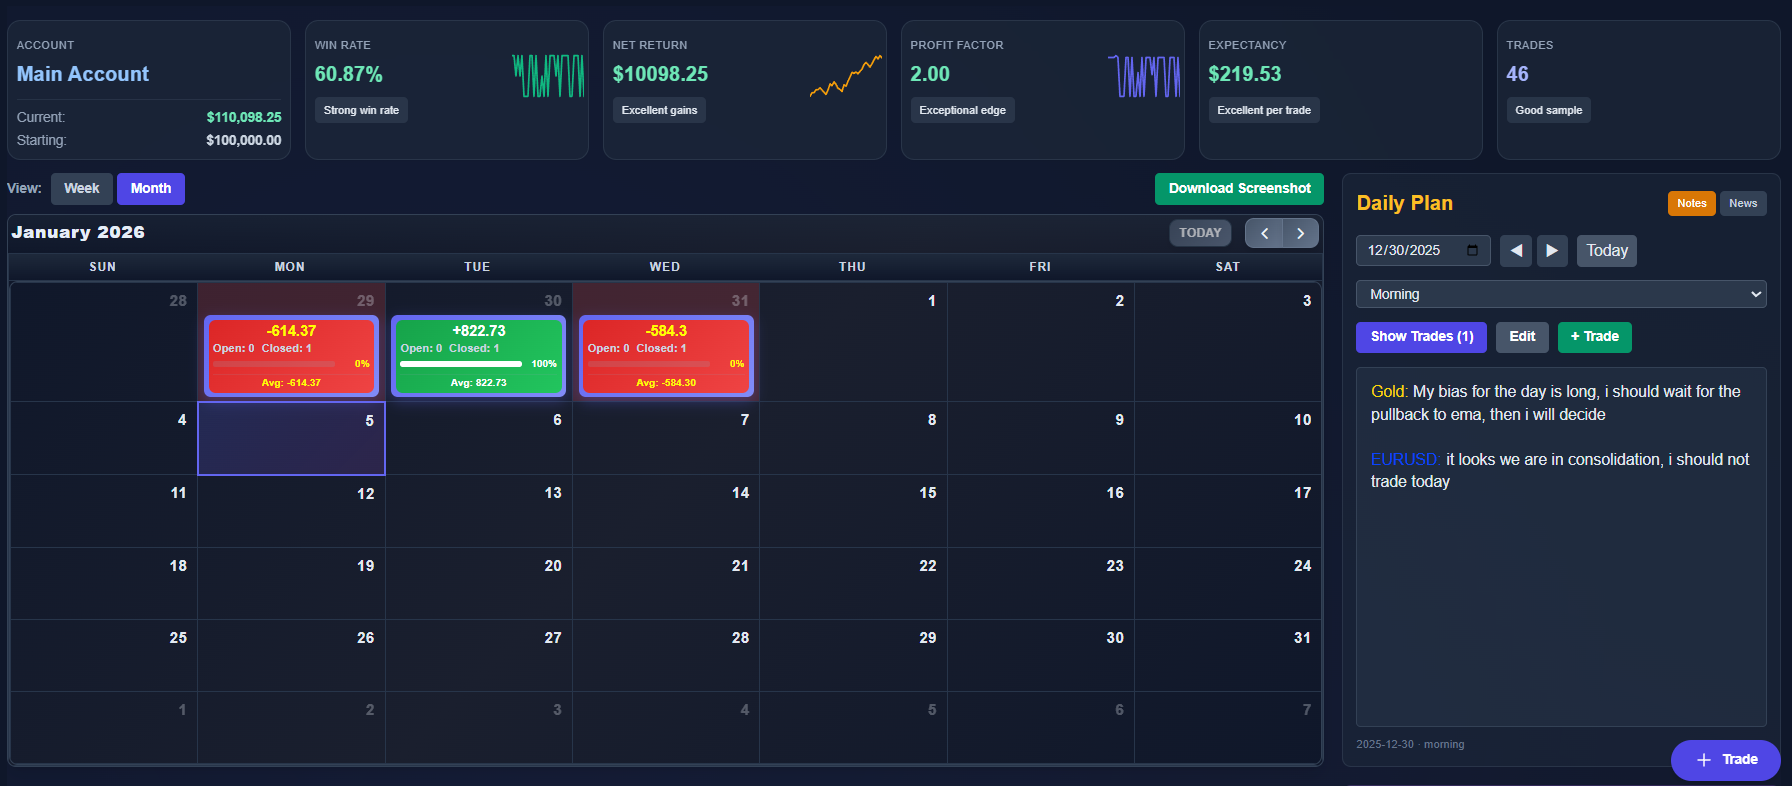
Task: Click Avg: 822.73 on the green card
Action: 478,383
